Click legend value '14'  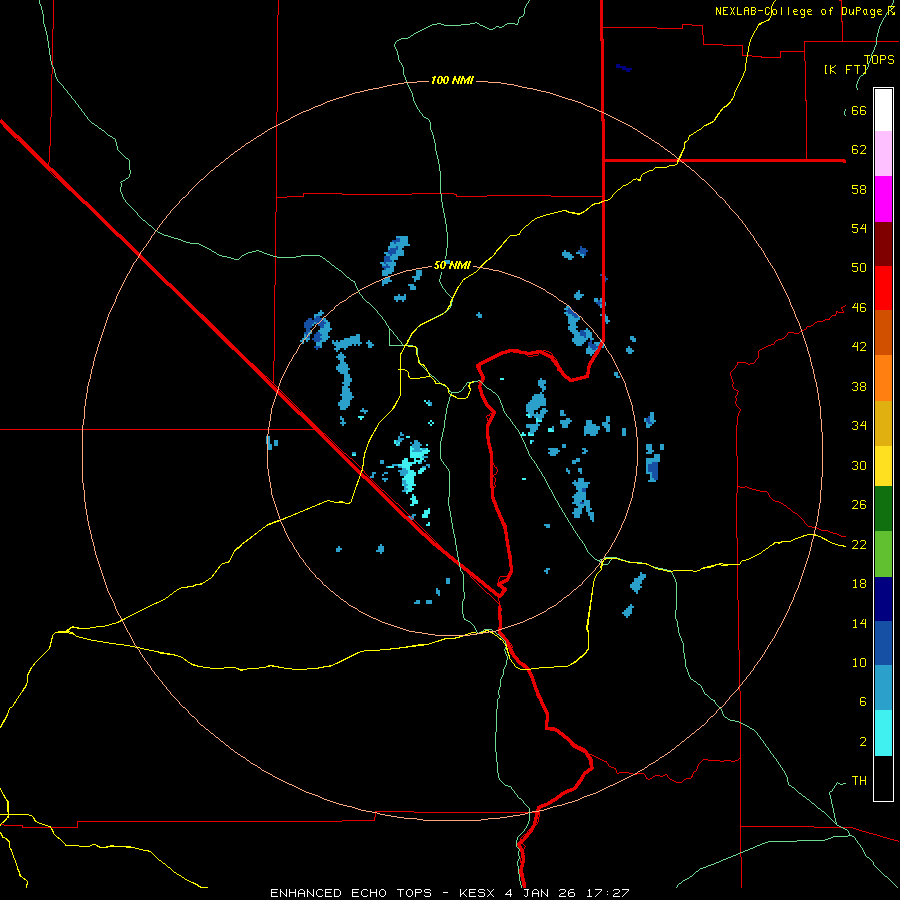859,623
